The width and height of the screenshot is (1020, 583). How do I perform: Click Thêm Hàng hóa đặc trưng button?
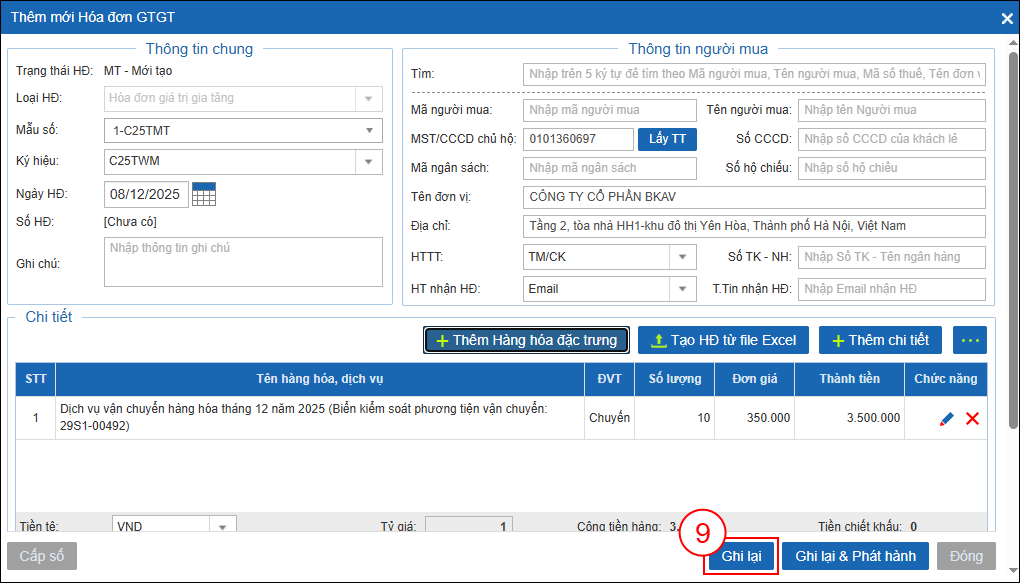(x=526, y=340)
